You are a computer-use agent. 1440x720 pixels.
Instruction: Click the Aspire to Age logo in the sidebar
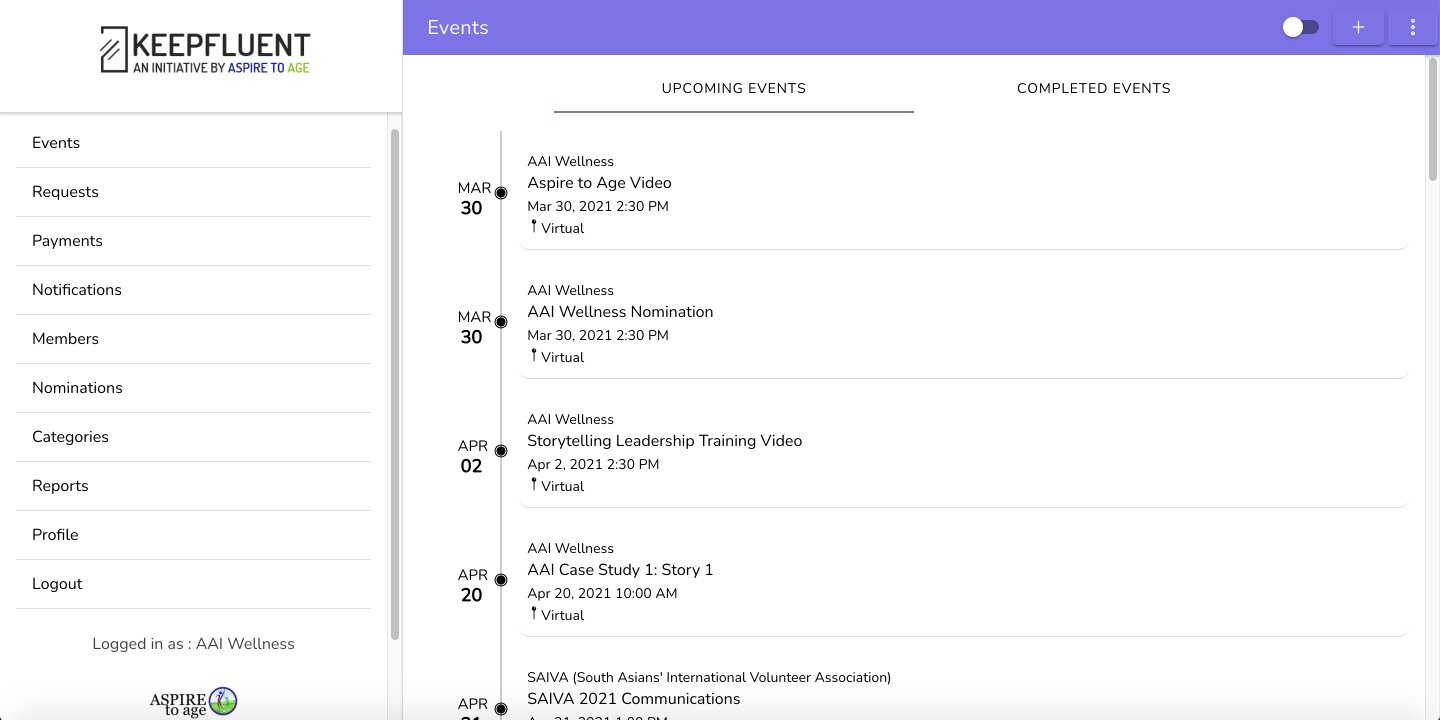tap(193, 702)
